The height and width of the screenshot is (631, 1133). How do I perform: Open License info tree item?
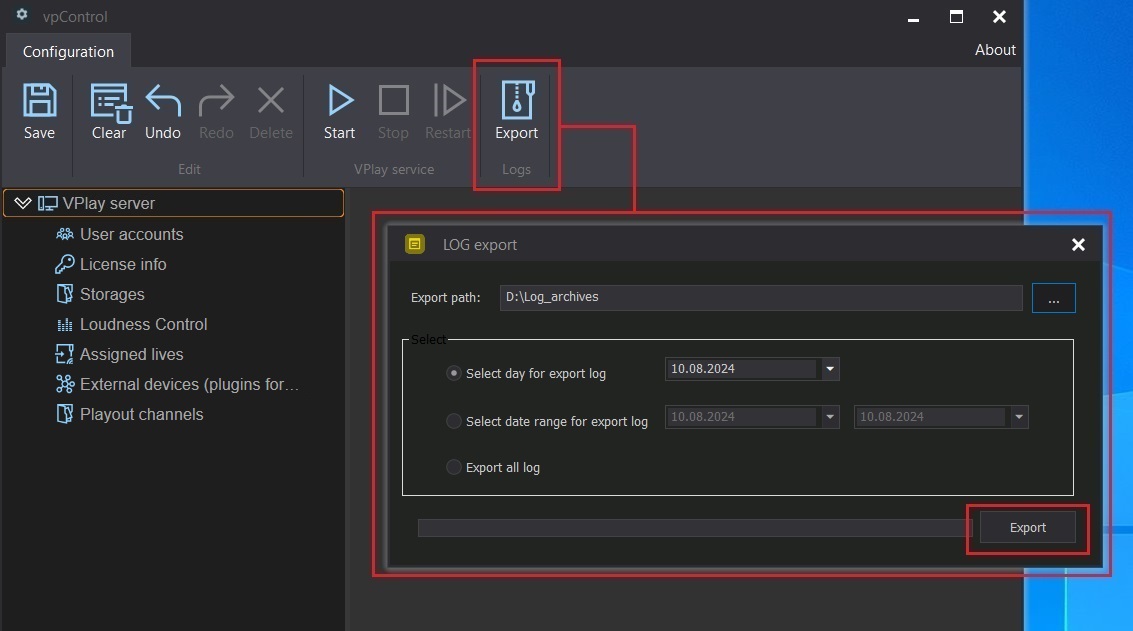click(123, 264)
